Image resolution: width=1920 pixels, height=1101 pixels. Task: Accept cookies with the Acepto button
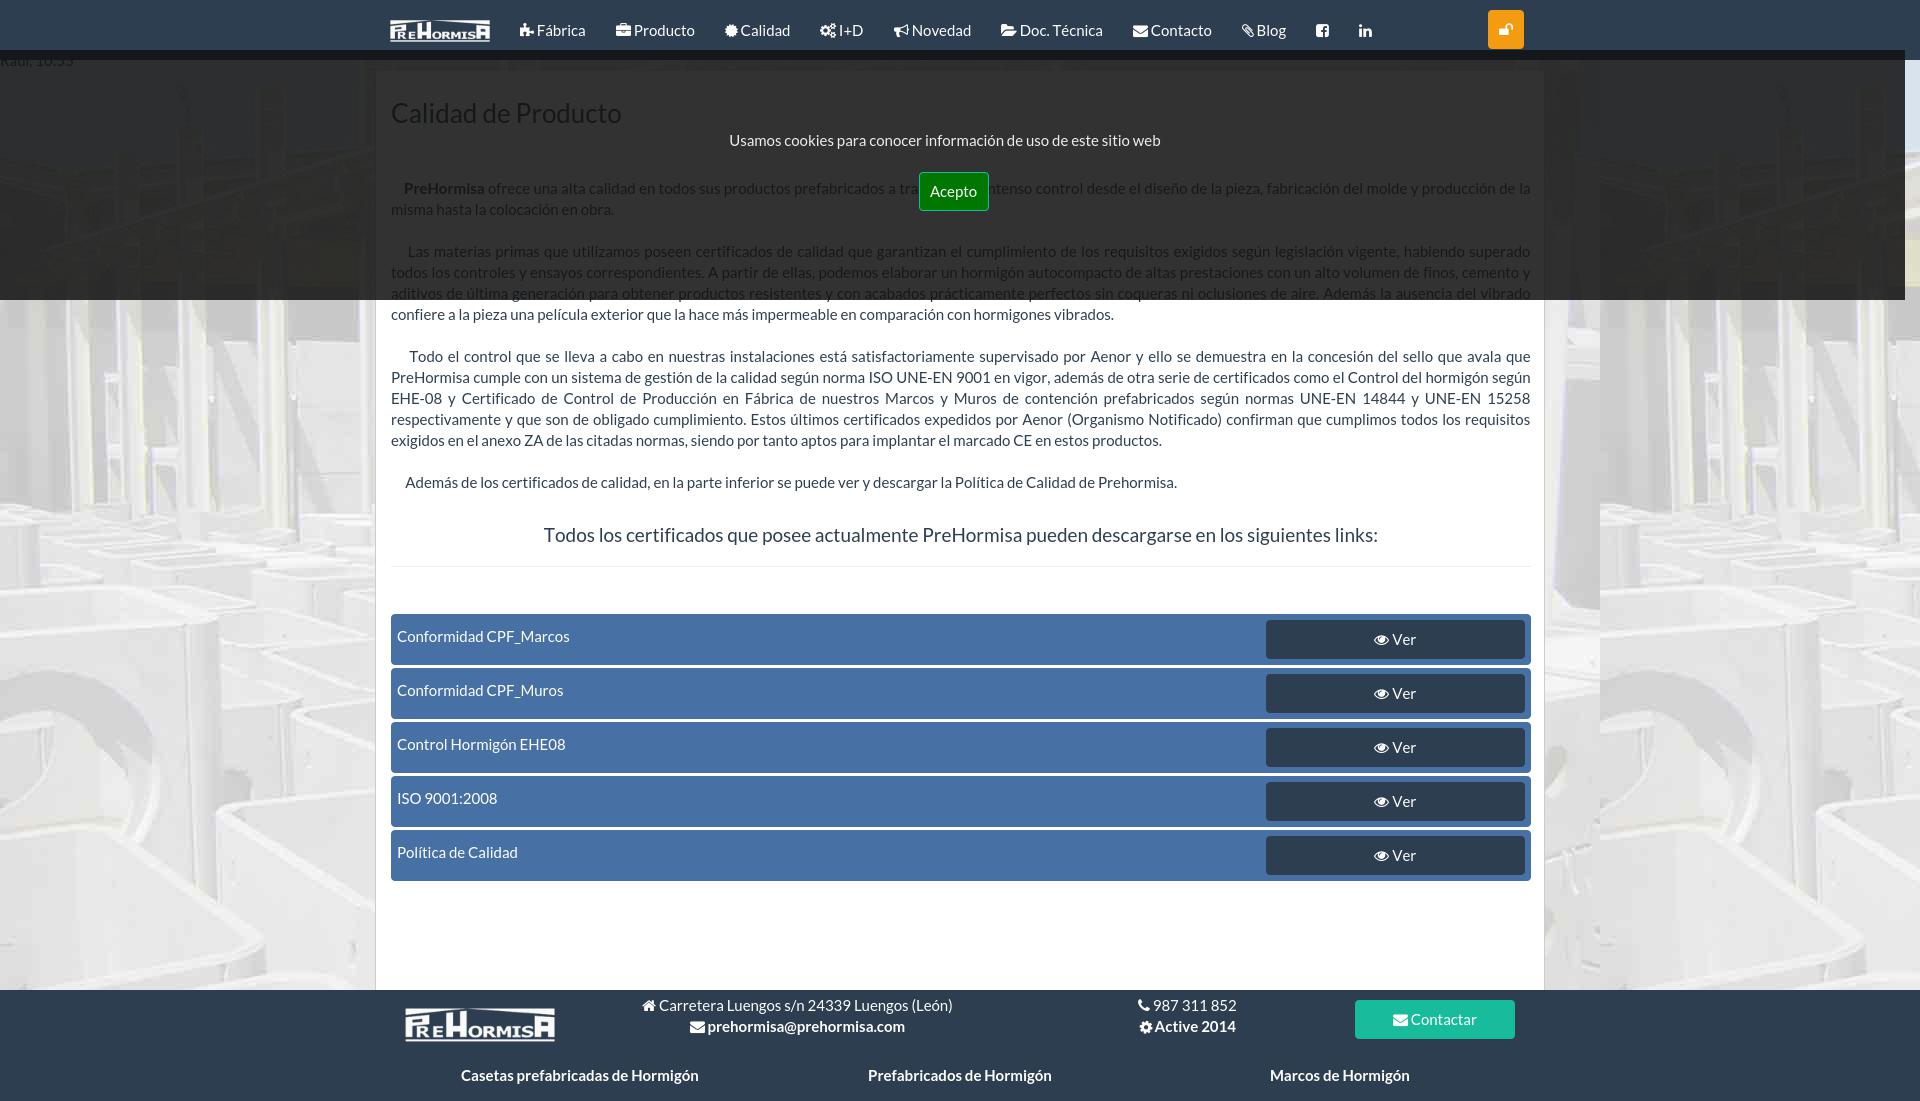tap(953, 191)
